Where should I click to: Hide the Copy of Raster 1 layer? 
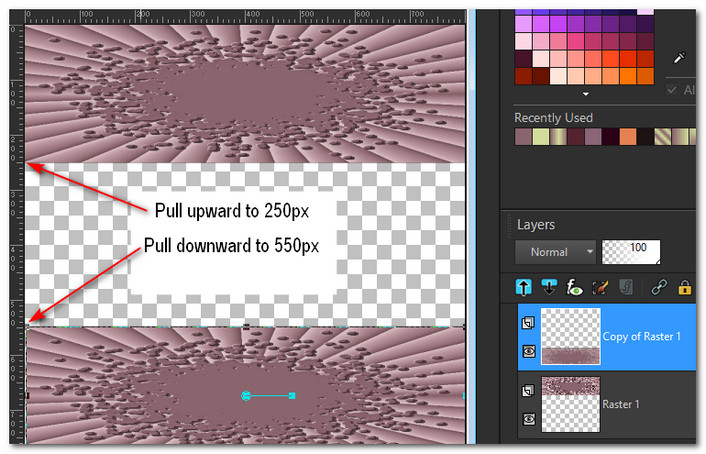coord(527,352)
